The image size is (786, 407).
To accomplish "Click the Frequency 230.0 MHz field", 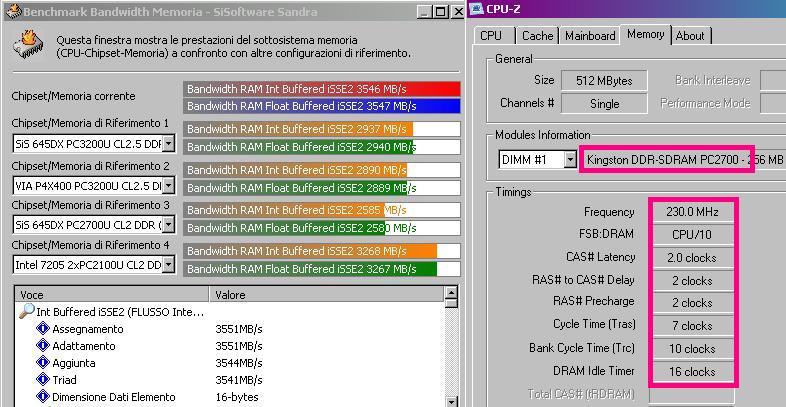I will coord(692,212).
